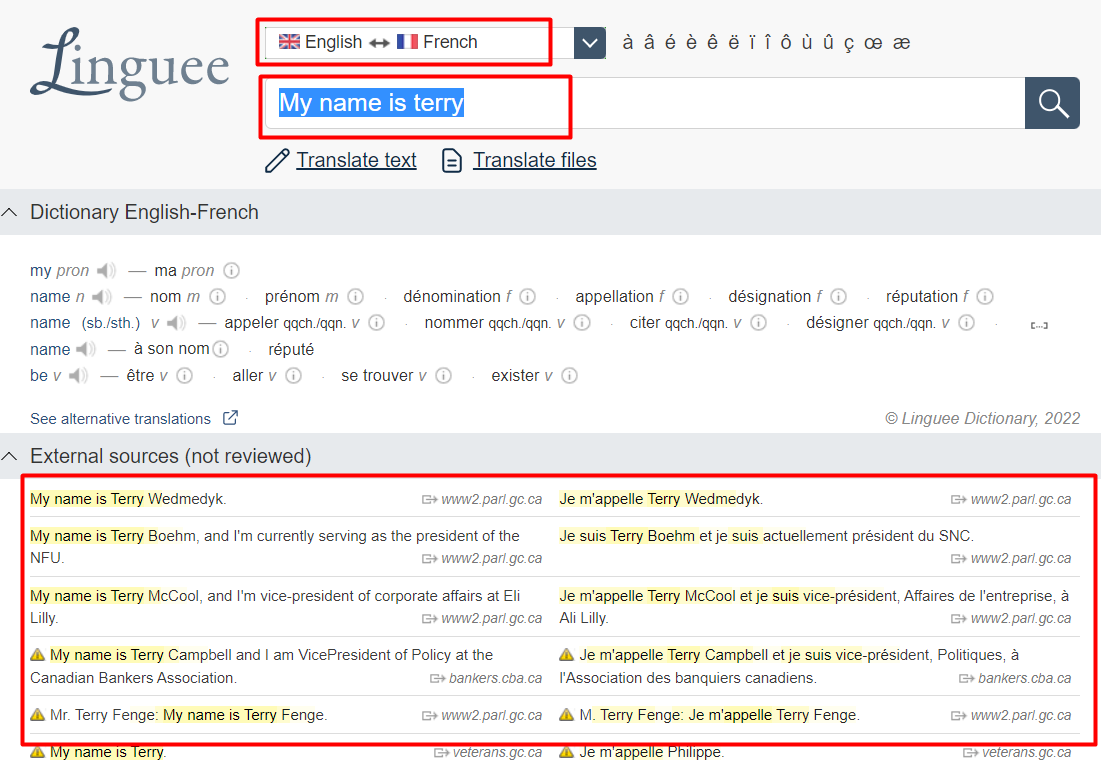Click the dictionary entry 'my'
1101x765 pixels.
[40, 271]
